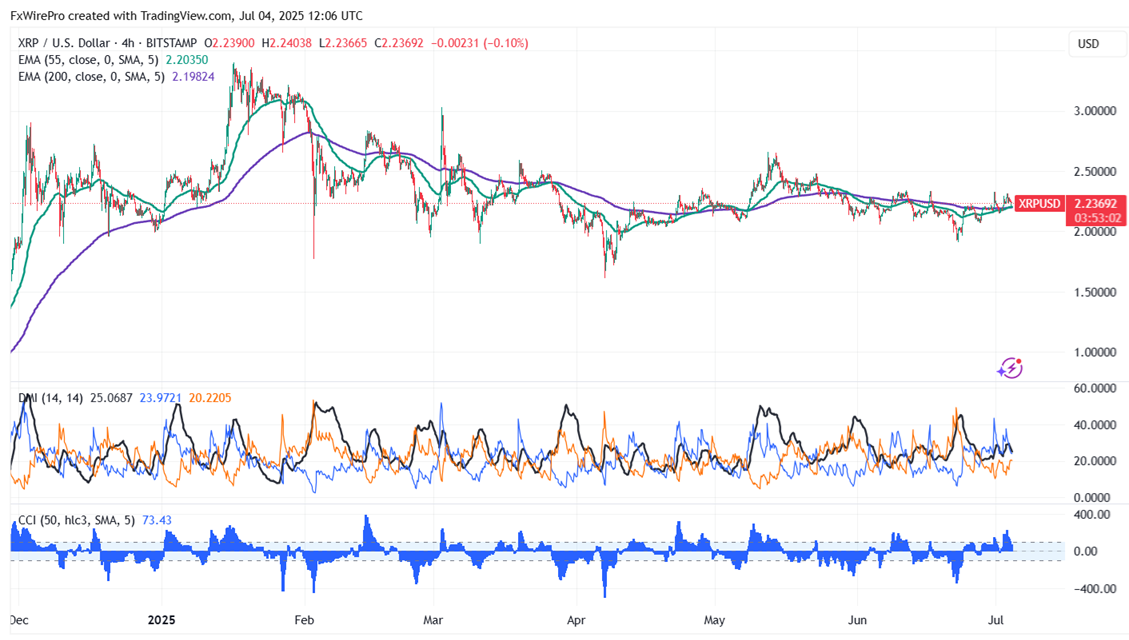Click DMI orange value 20.2205

click(210, 397)
